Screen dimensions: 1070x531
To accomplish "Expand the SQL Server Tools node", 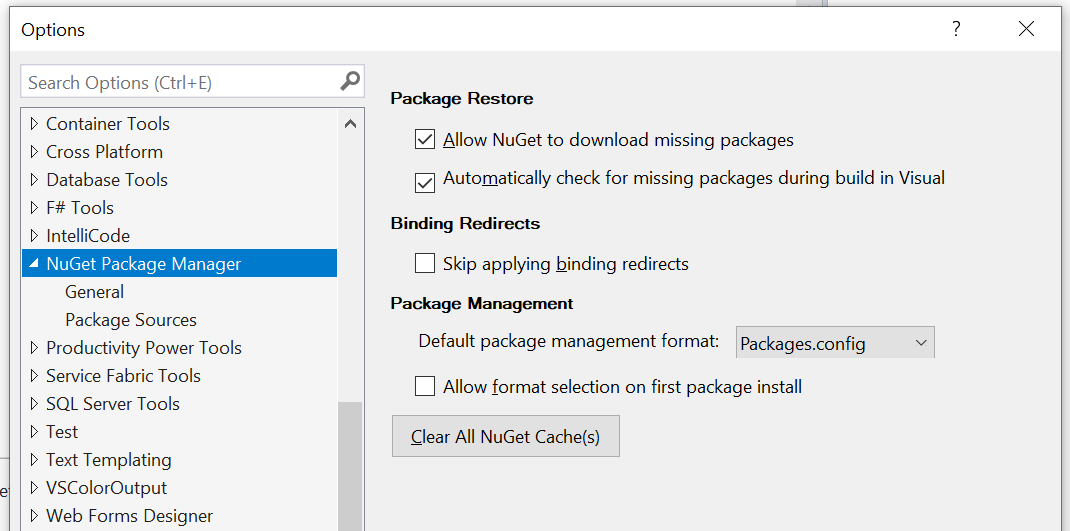I will [35, 403].
